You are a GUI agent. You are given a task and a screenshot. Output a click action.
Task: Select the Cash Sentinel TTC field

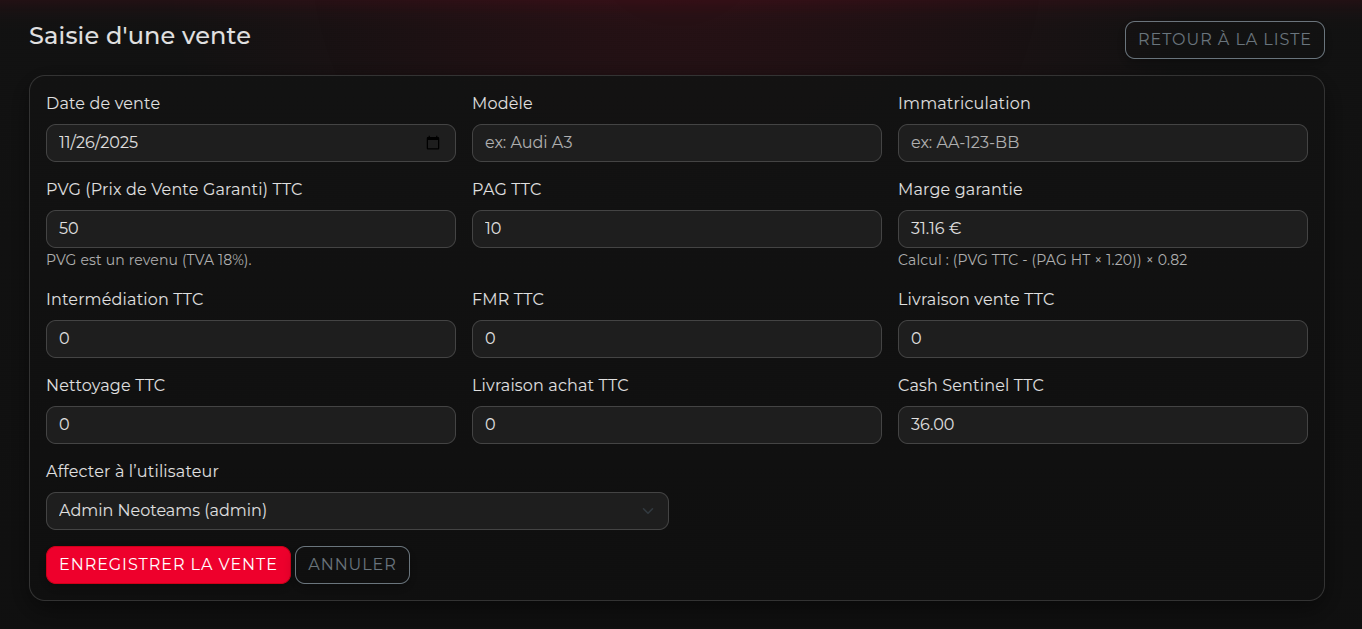coord(1102,425)
